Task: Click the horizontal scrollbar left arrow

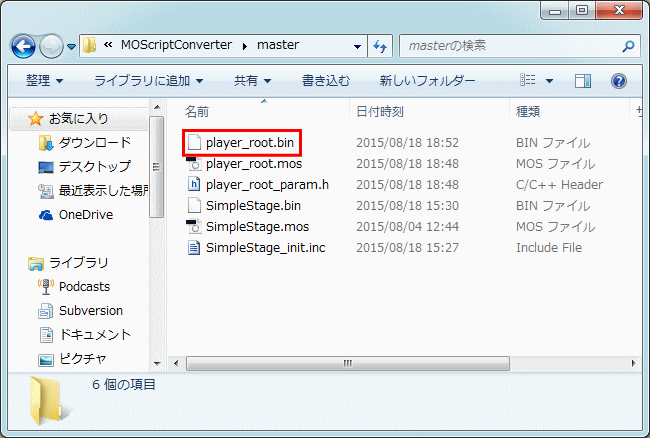Action: [x=176, y=363]
